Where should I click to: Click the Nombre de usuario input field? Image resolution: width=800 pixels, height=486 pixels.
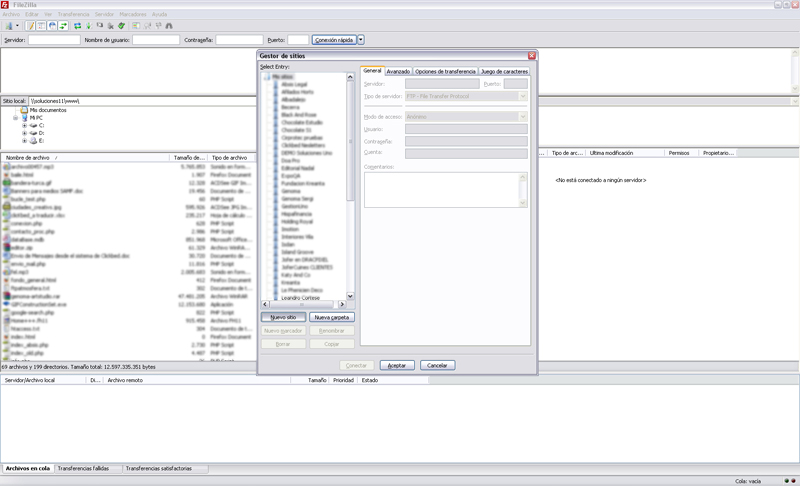tap(156, 40)
